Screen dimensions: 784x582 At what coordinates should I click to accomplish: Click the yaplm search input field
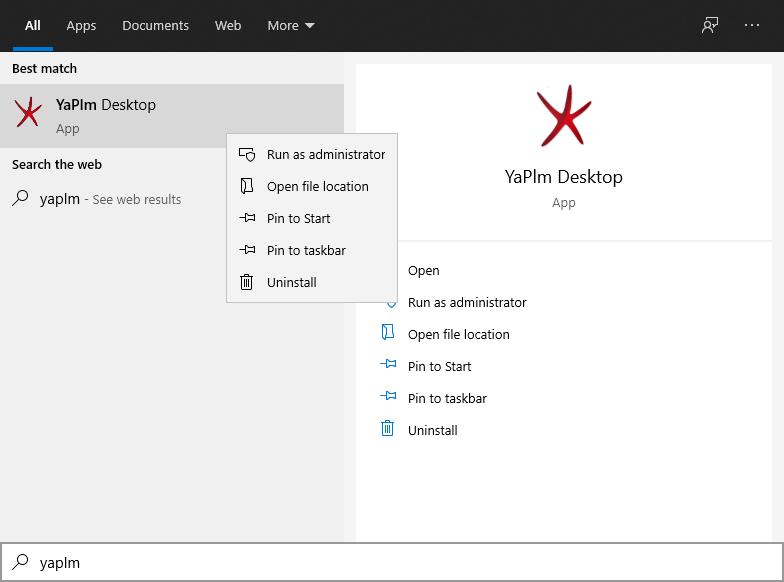(392, 562)
